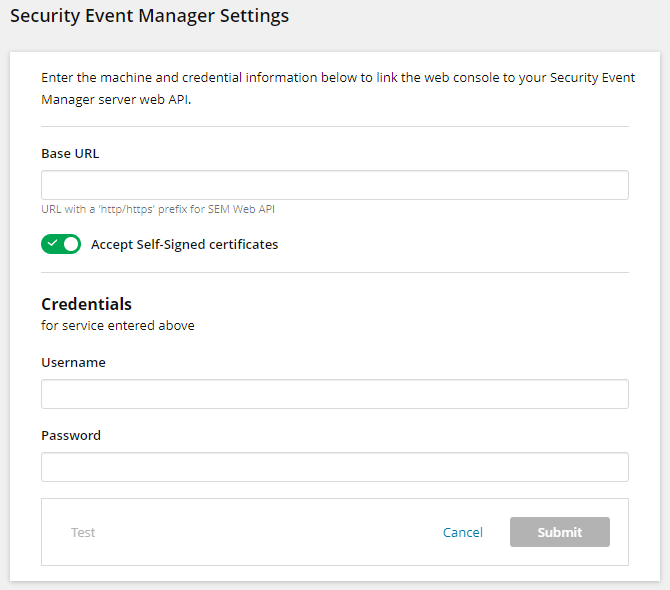Image resolution: width=670 pixels, height=590 pixels.
Task: Click the 'http/https' prefix hint text
Action: click(158, 209)
